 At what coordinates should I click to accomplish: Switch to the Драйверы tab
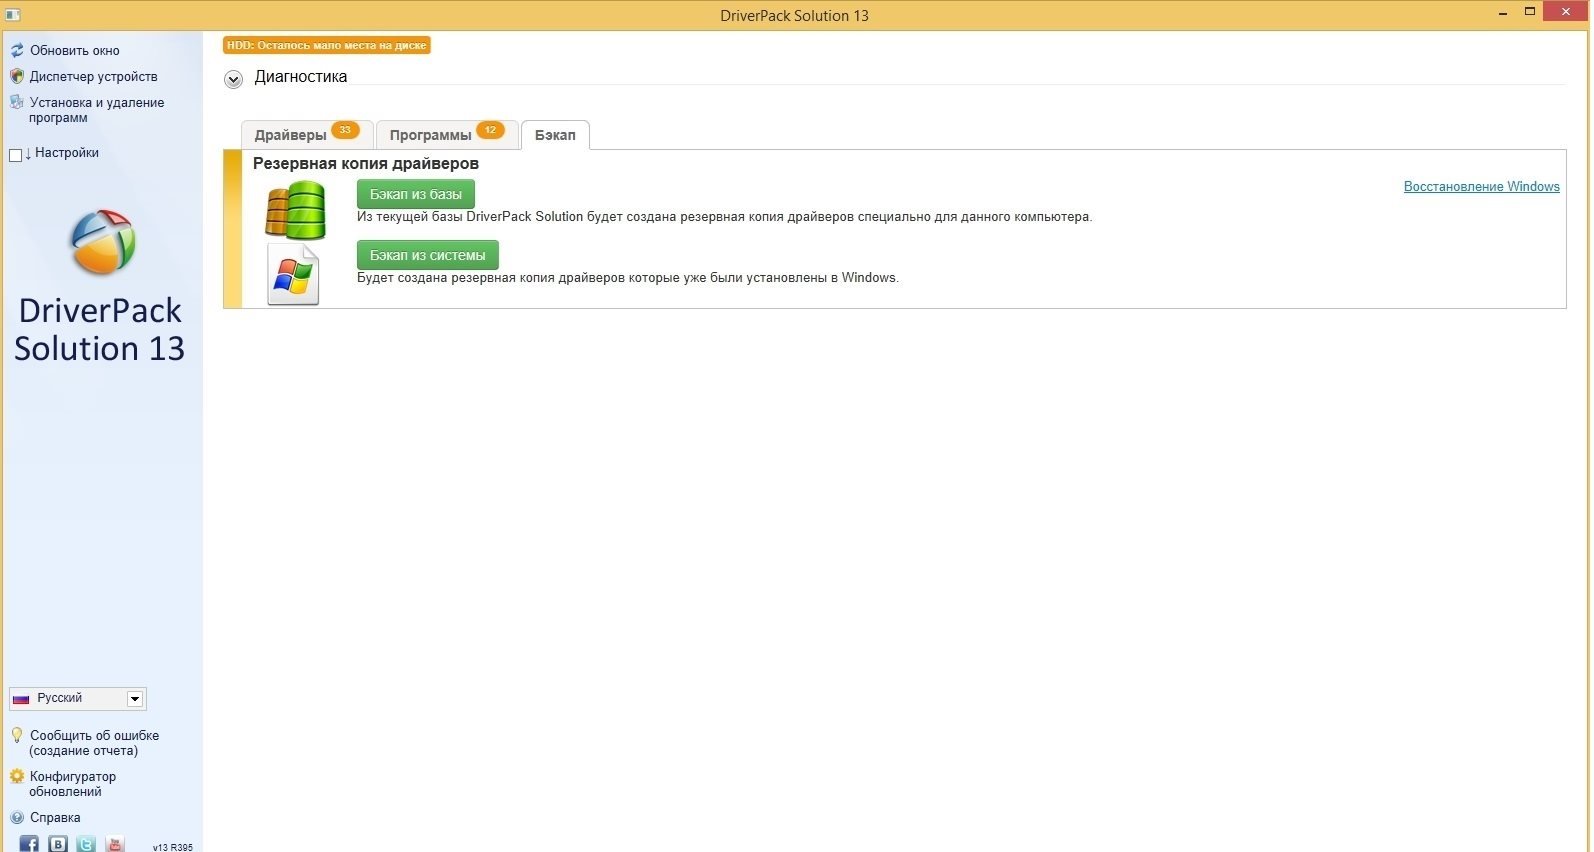click(307, 134)
